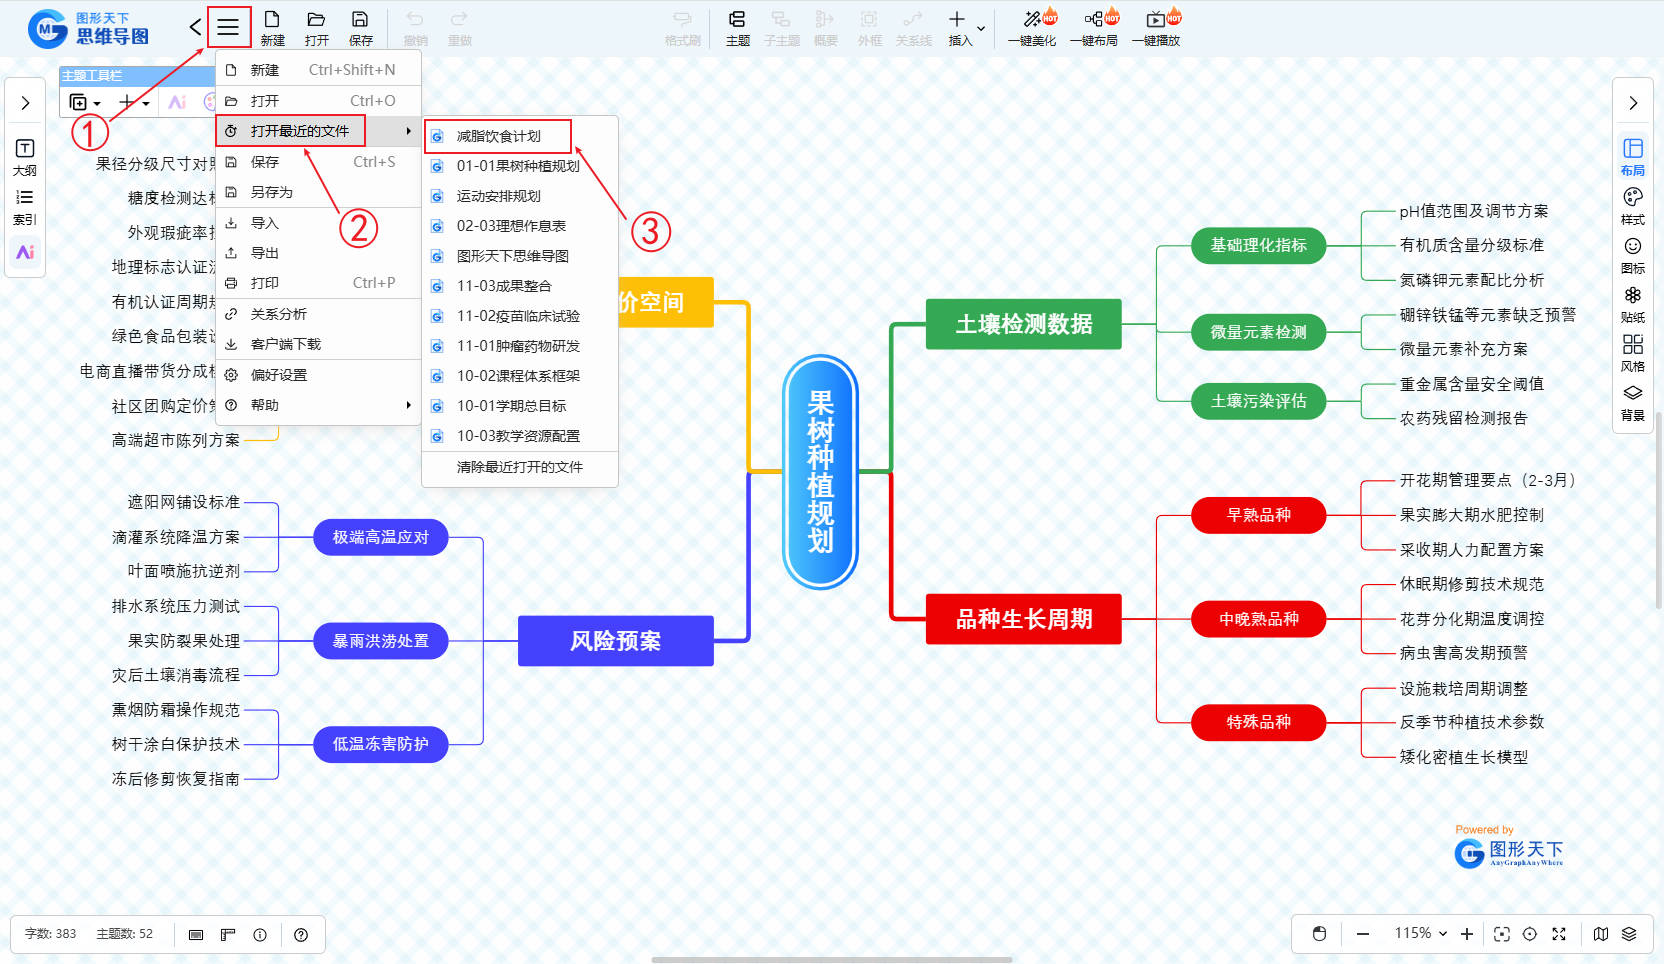The image size is (1664, 964).
Task: Click the one-click beautify icon
Action: coord(1032,27)
